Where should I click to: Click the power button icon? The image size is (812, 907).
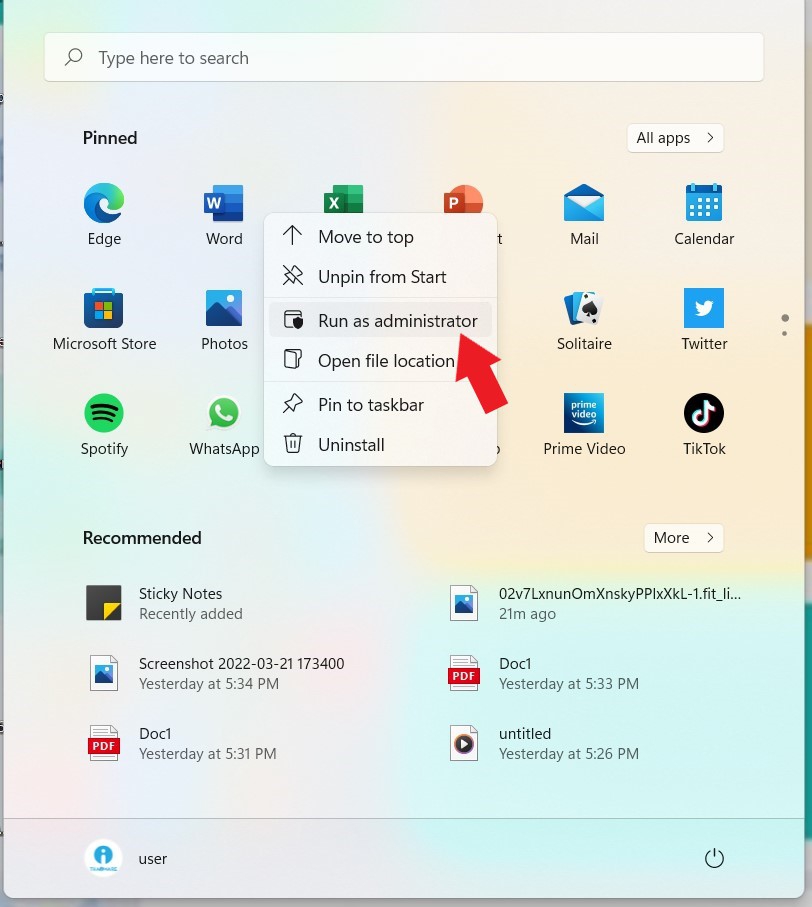tap(714, 858)
